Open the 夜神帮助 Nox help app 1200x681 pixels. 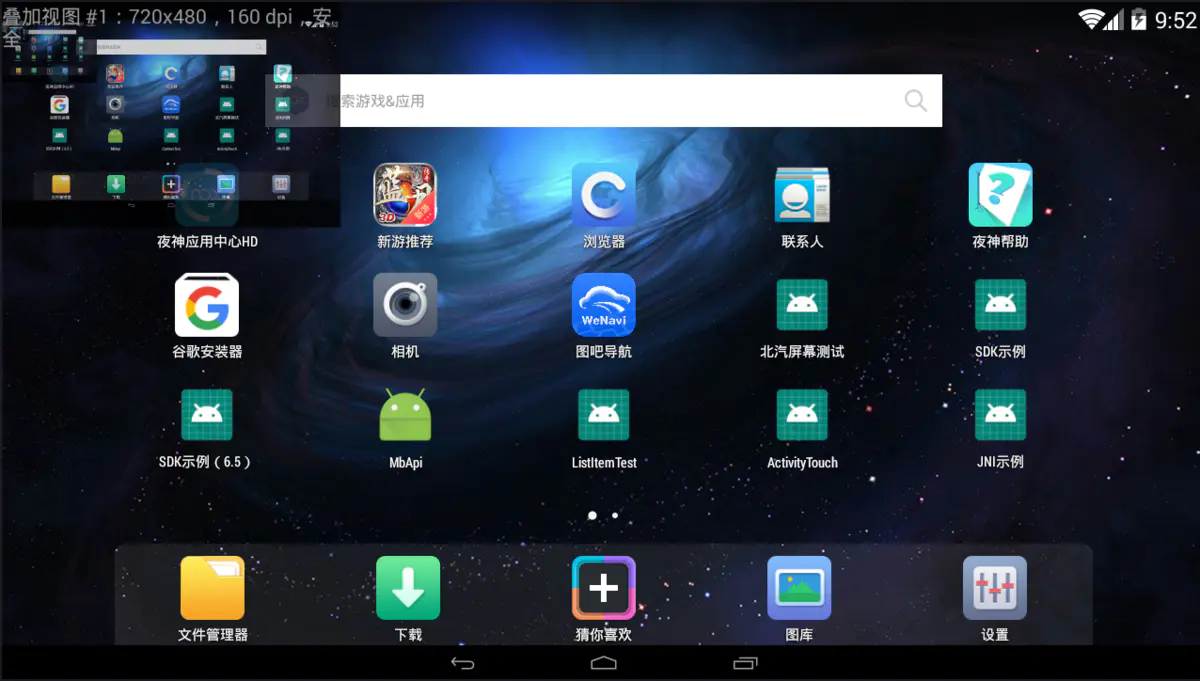(1000, 195)
